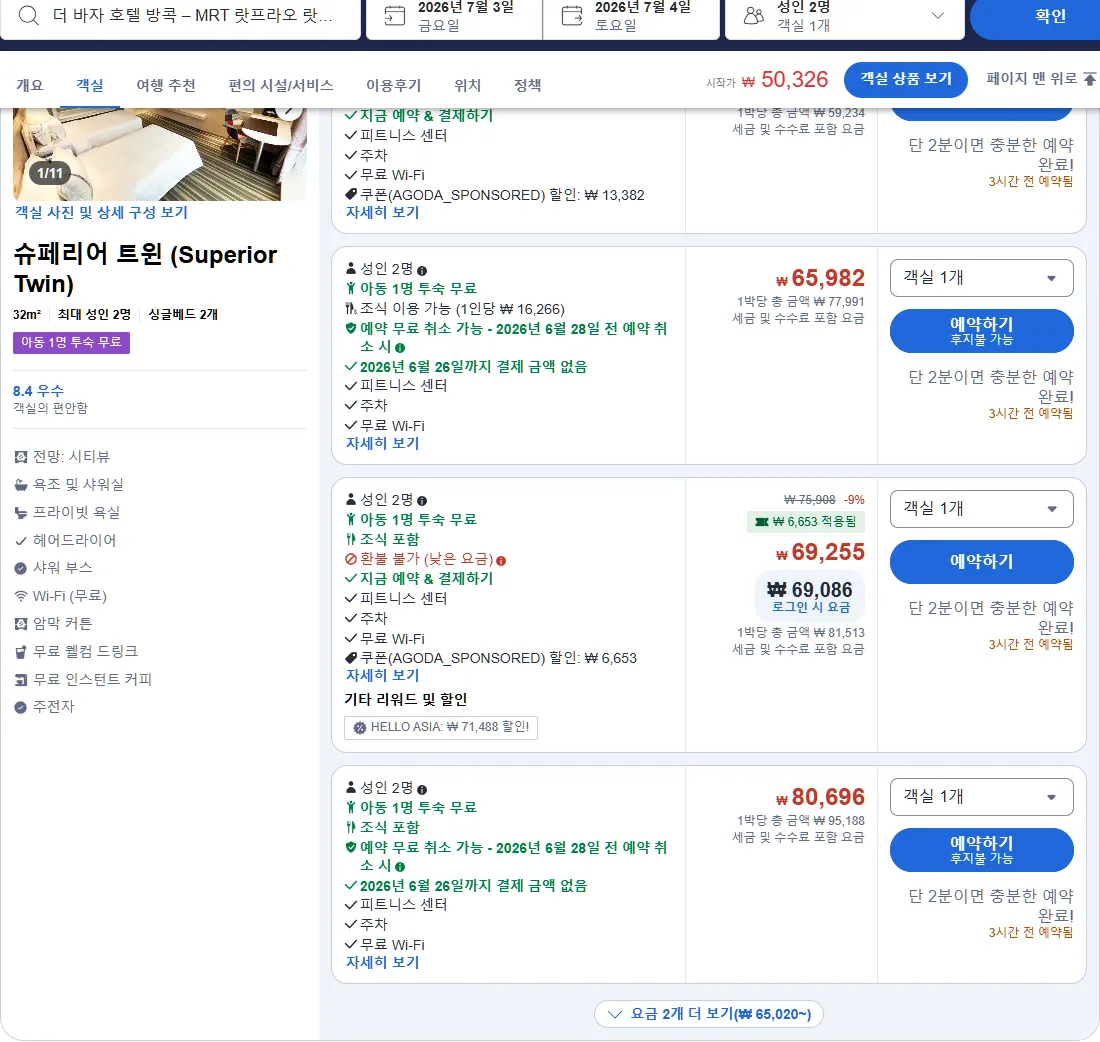
Task: Click the HELLO ASIA ₩71,488 할인 badge
Action: coord(441,728)
